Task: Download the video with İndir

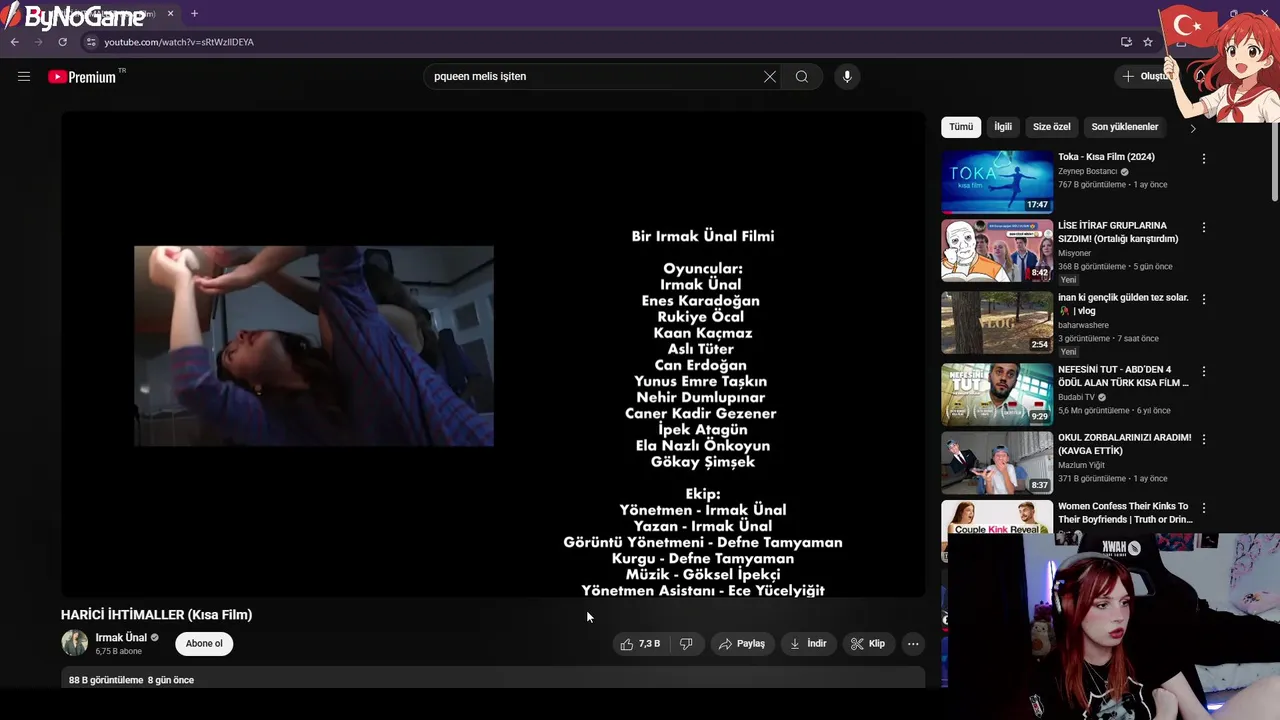Action: click(808, 644)
